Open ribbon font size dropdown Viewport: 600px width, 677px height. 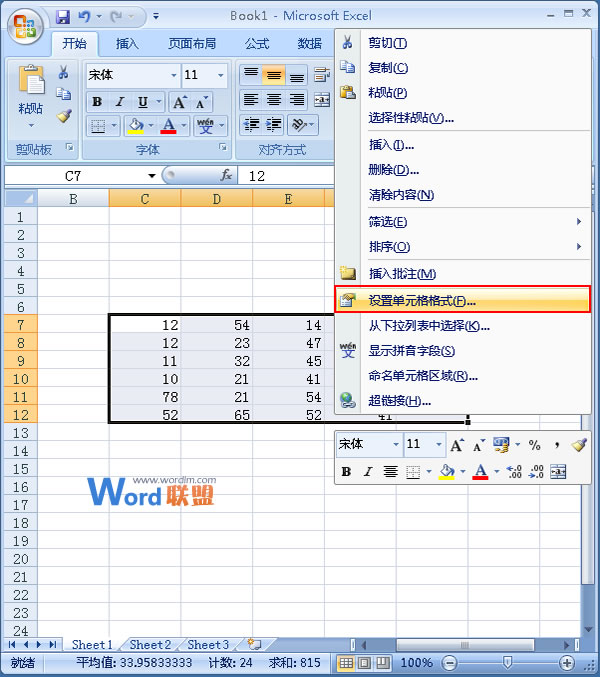pos(221,75)
